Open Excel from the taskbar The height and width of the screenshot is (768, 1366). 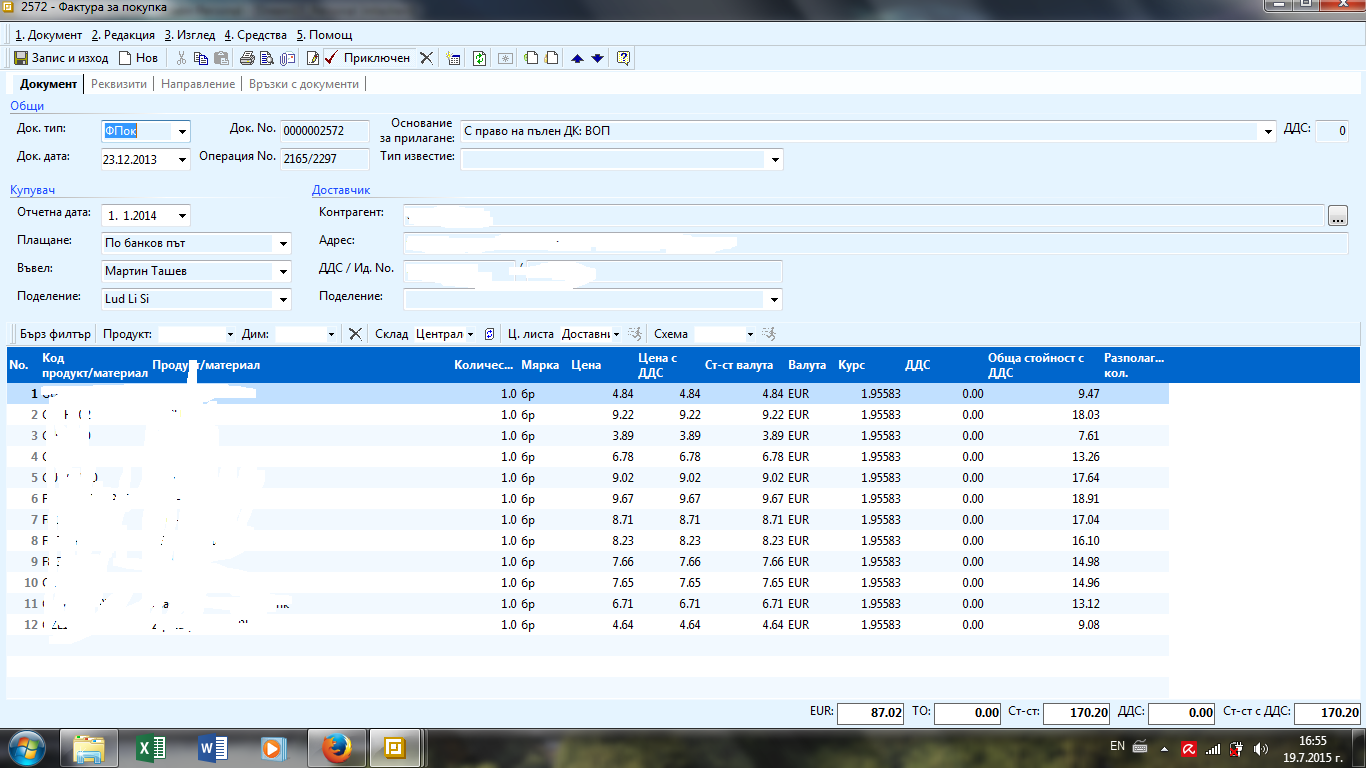(x=151, y=747)
